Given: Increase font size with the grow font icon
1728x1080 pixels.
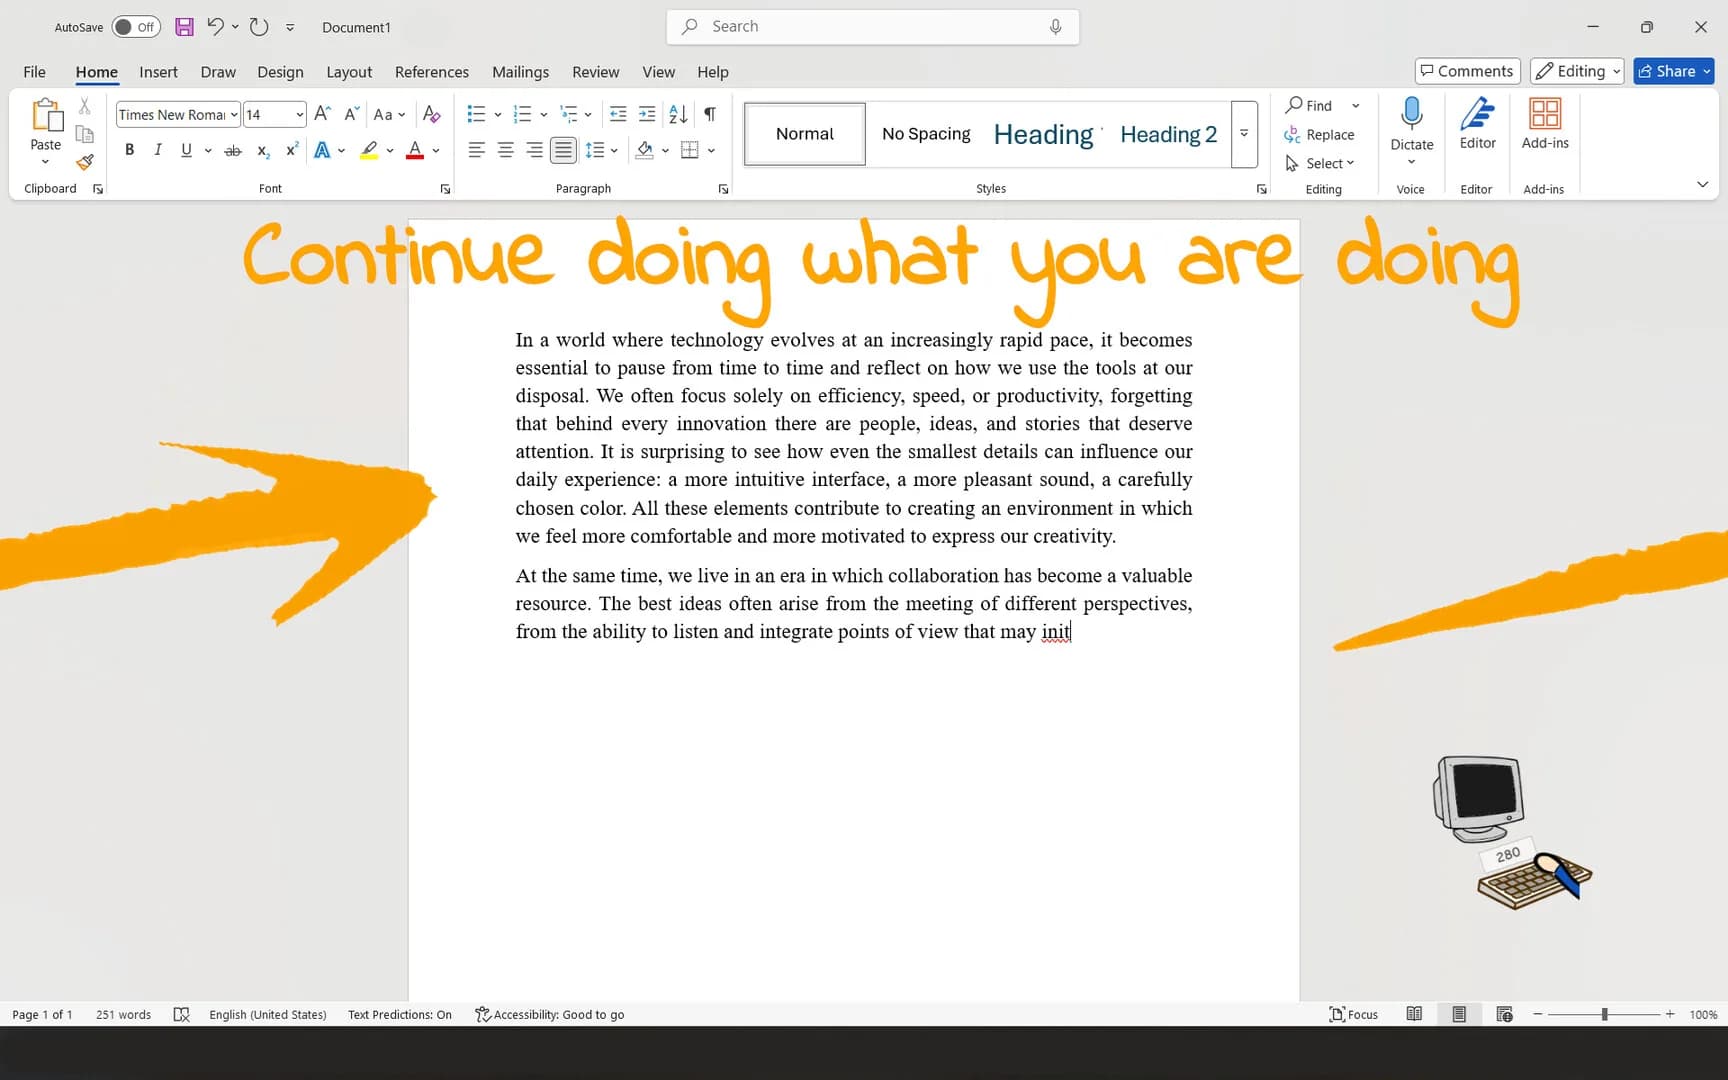Looking at the screenshot, I should pos(322,114).
